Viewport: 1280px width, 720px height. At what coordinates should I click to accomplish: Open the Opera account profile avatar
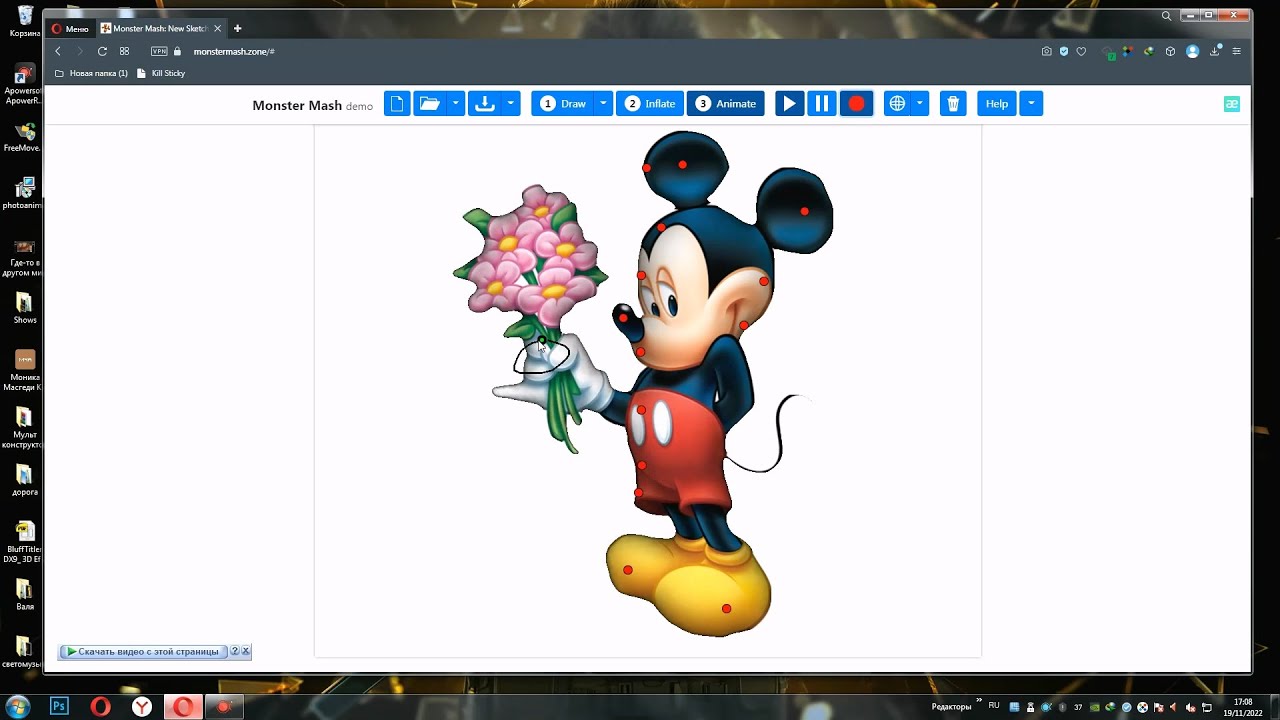click(x=1192, y=51)
